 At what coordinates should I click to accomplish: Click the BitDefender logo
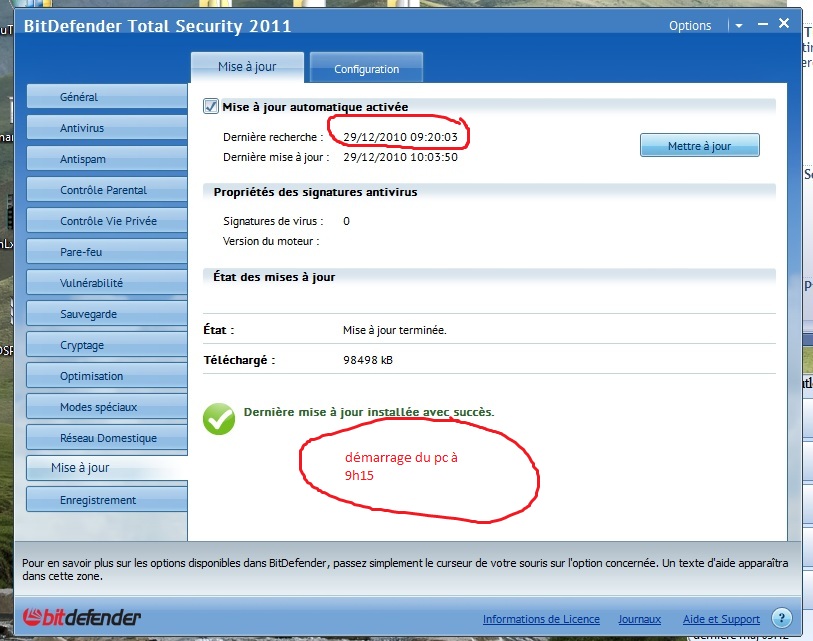point(81,617)
